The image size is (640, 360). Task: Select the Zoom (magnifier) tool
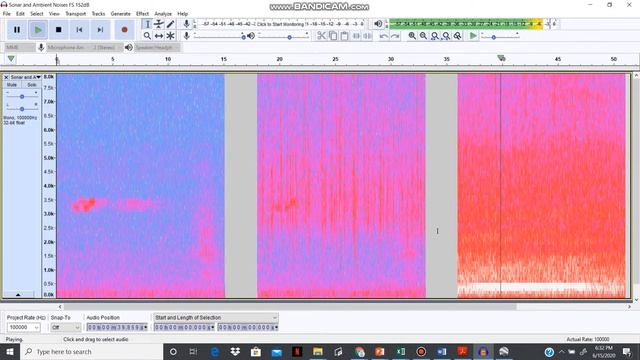147,36
